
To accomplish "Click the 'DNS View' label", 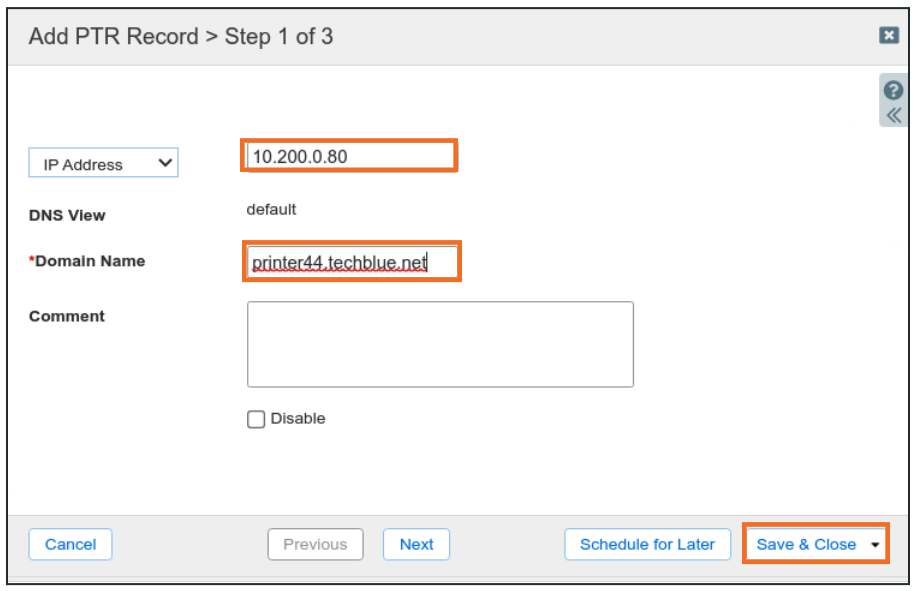I will [x=67, y=215].
